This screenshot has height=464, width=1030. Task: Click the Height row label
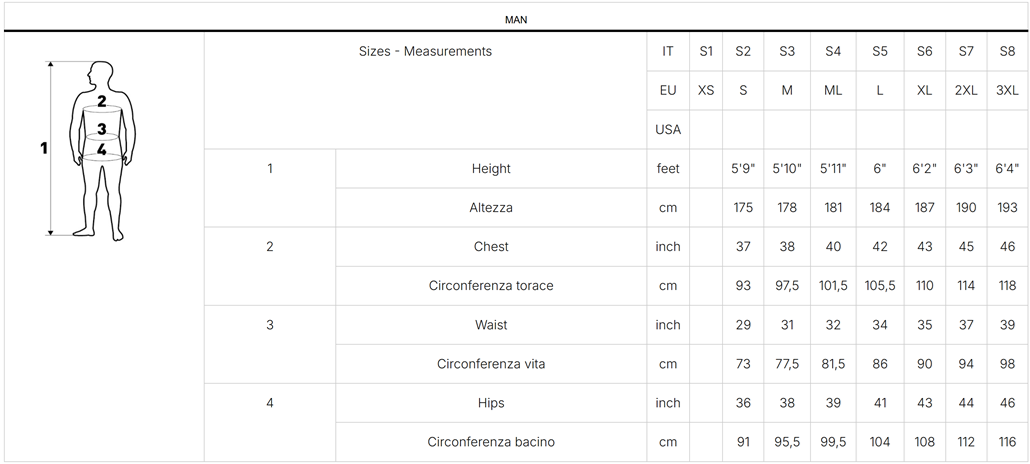tap(491, 169)
